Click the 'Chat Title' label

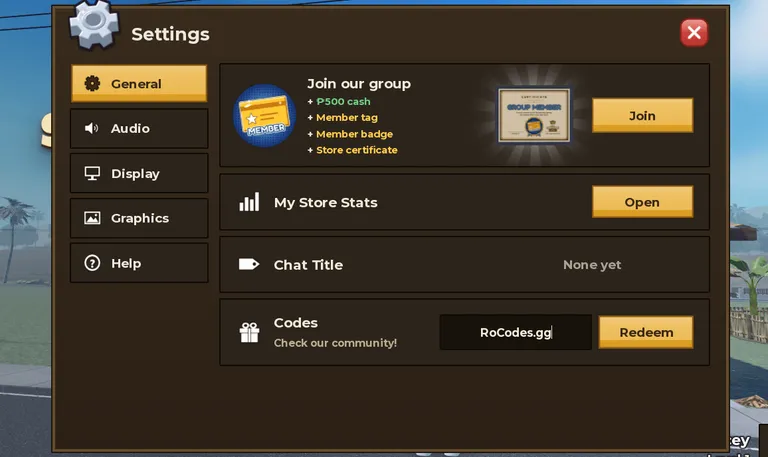coord(309,265)
